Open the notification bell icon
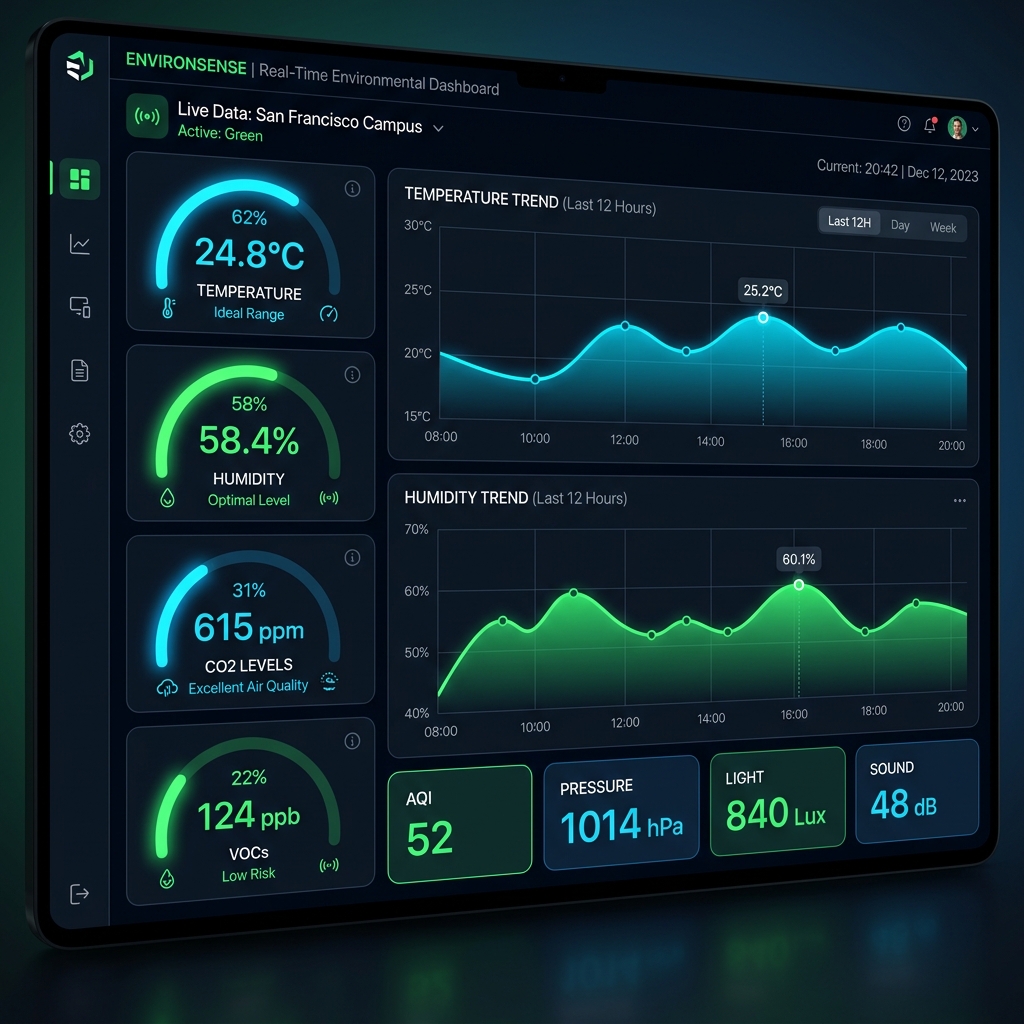 coord(930,125)
